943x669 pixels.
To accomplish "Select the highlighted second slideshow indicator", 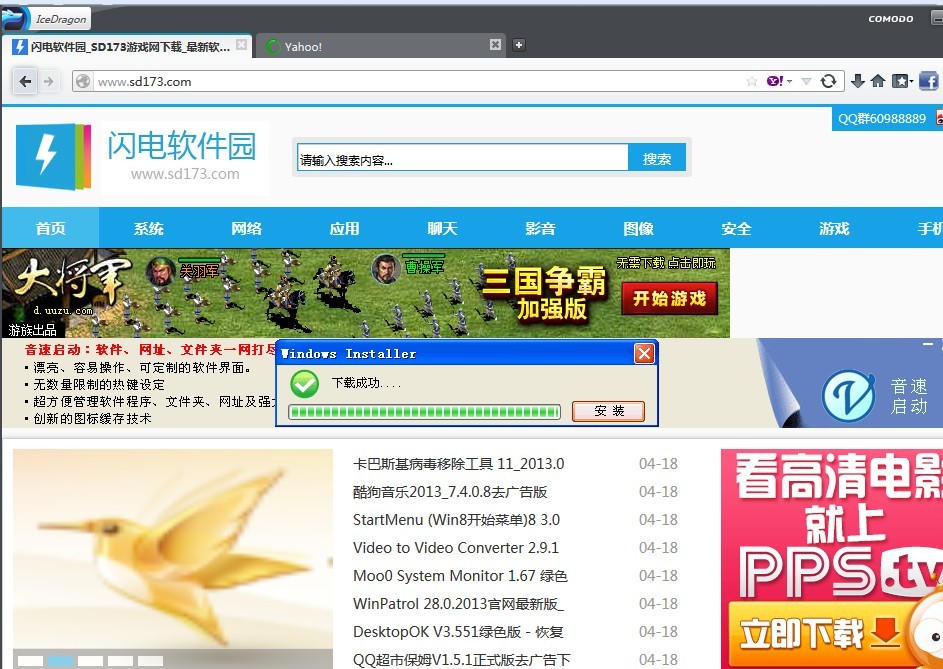I will click(x=60, y=661).
